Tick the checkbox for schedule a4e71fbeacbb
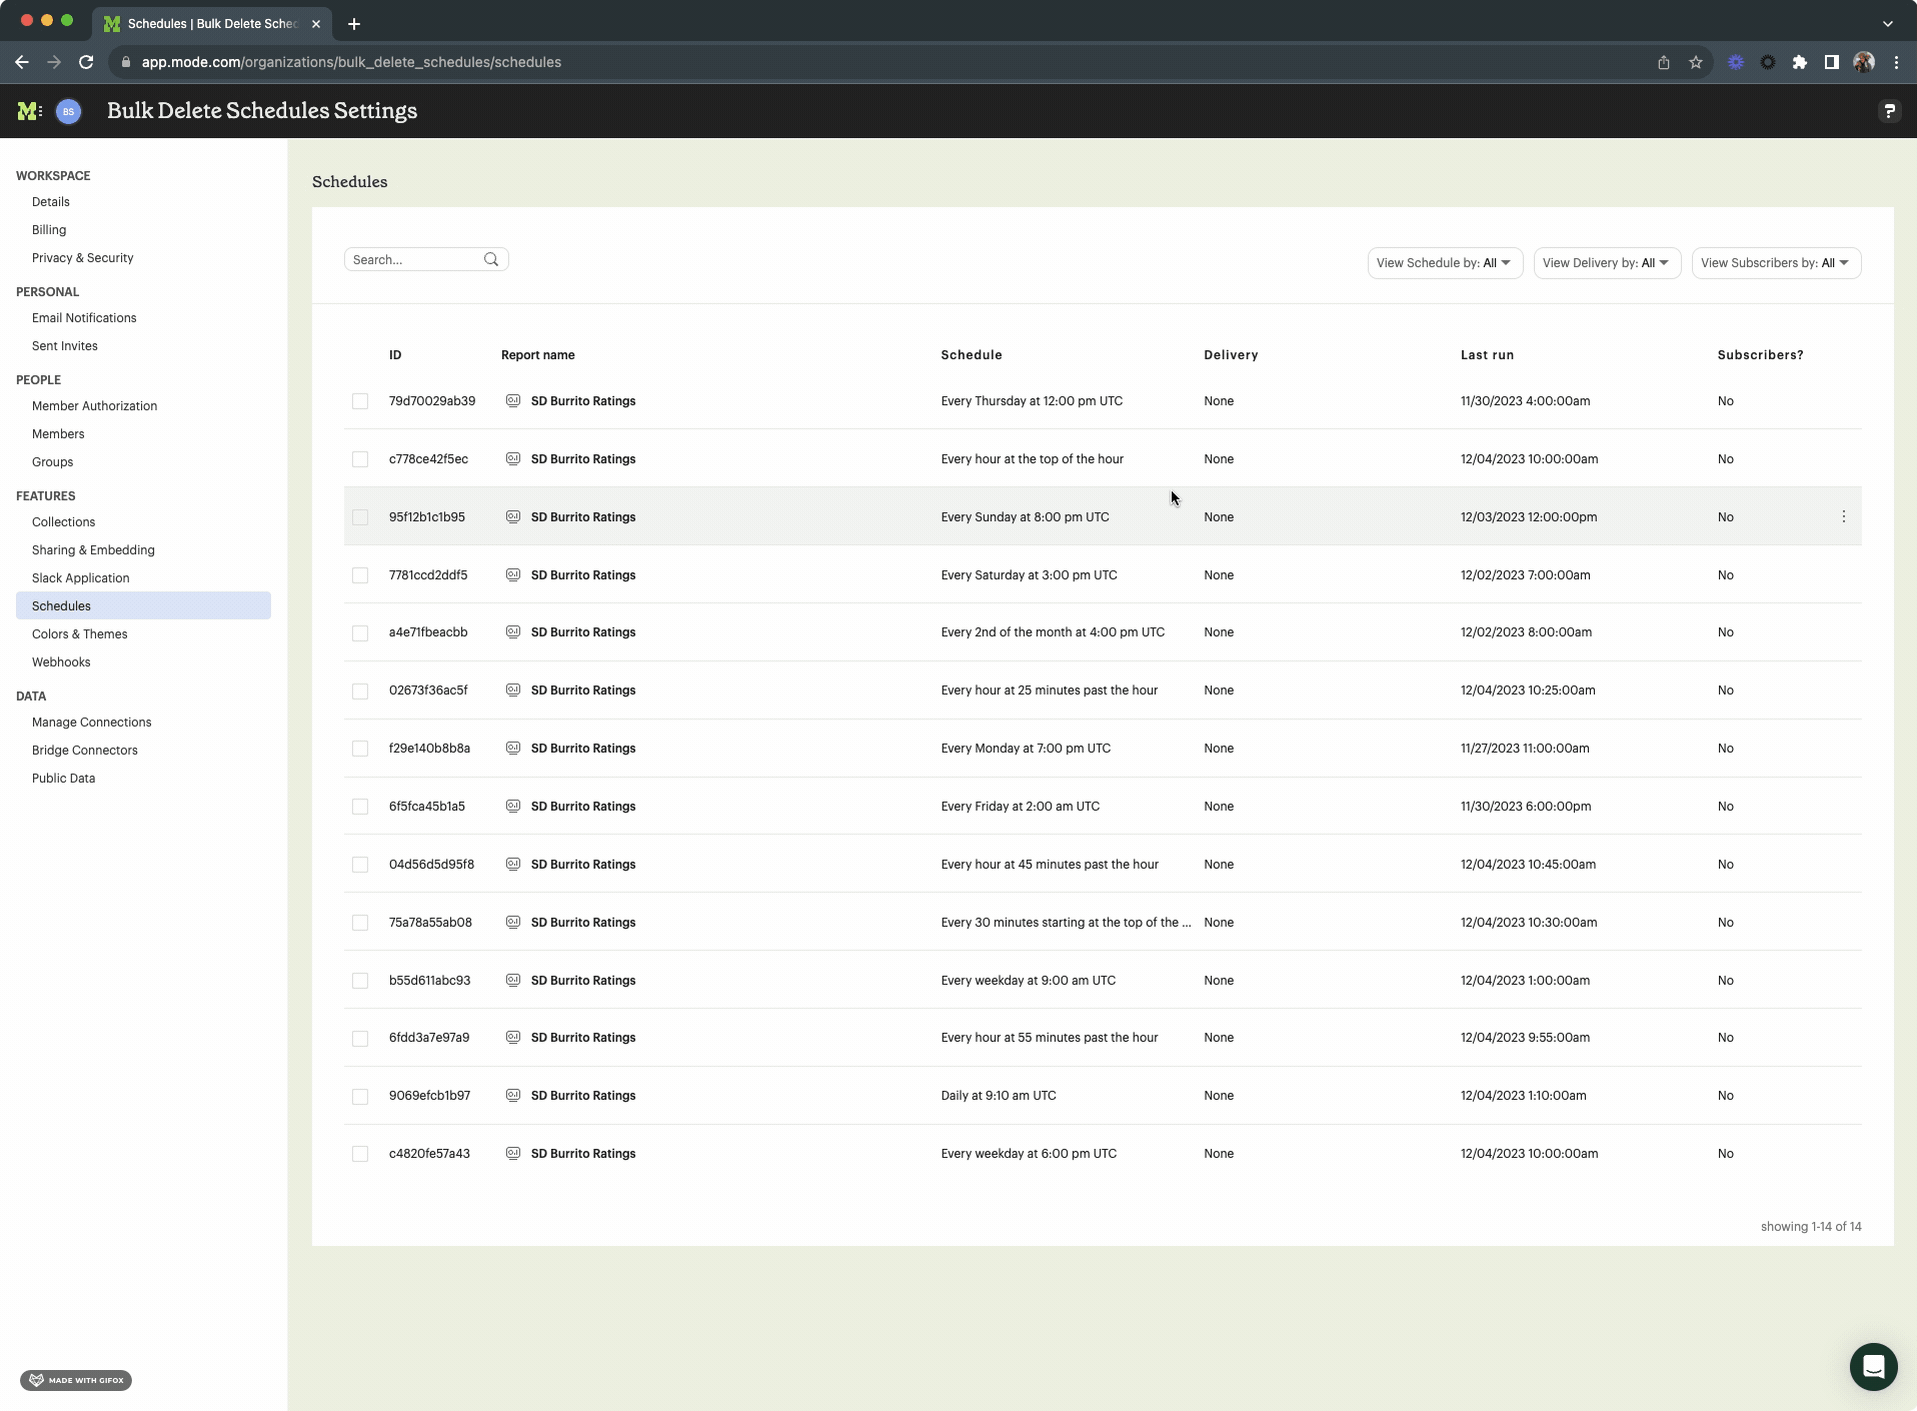Screen dimensions: 1917x1411 pos(360,633)
